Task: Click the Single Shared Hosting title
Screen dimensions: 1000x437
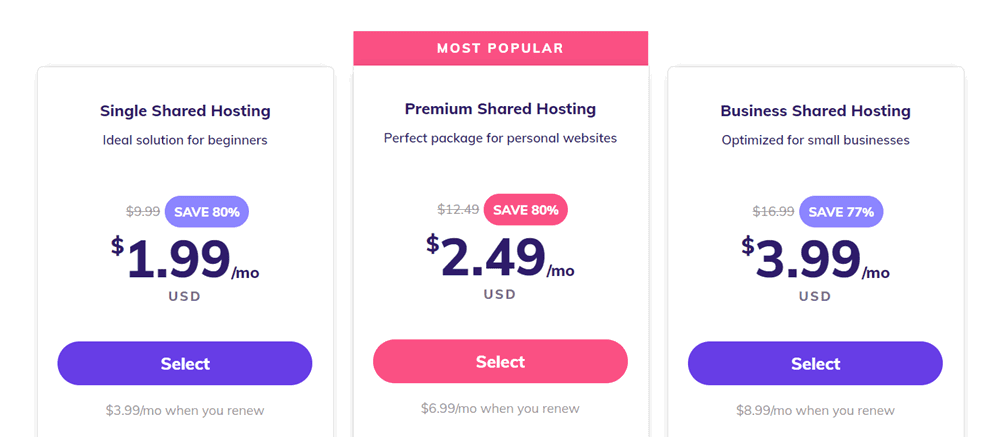Action: click(185, 111)
